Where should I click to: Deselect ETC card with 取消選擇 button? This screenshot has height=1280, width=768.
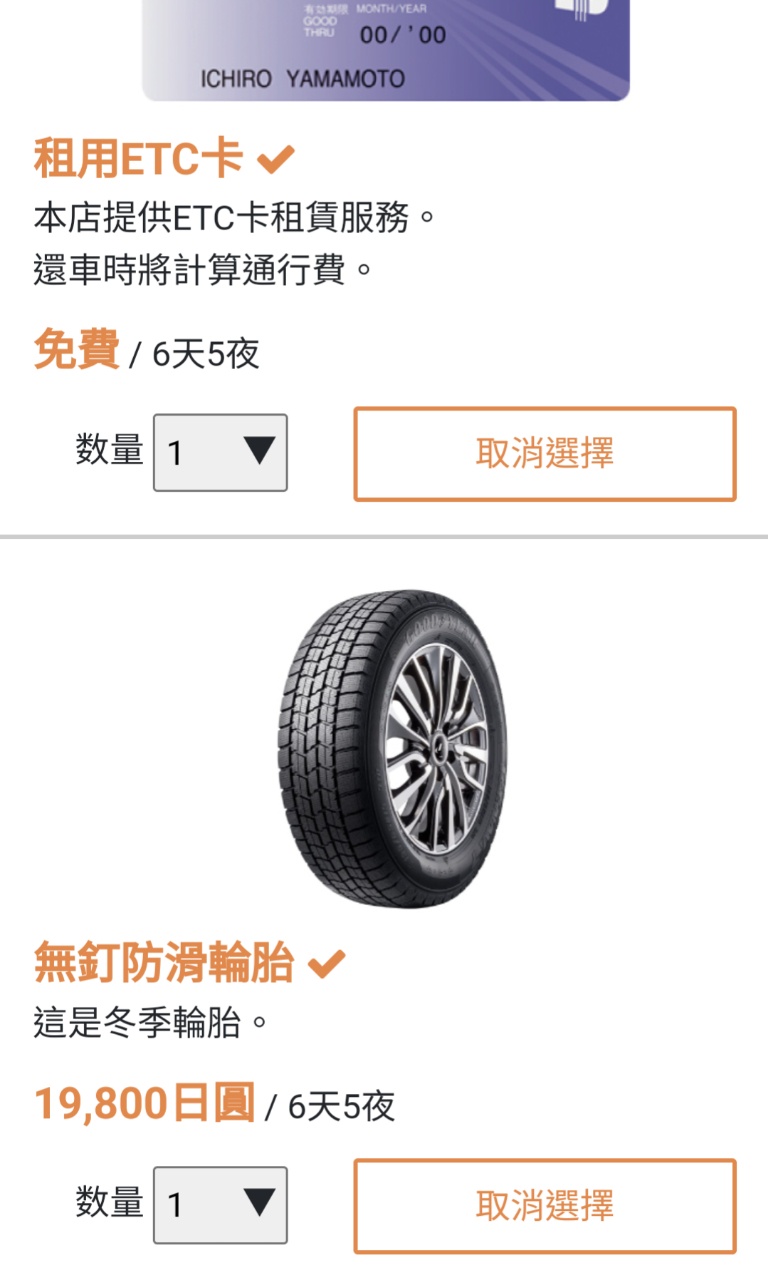click(x=545, y=454)
